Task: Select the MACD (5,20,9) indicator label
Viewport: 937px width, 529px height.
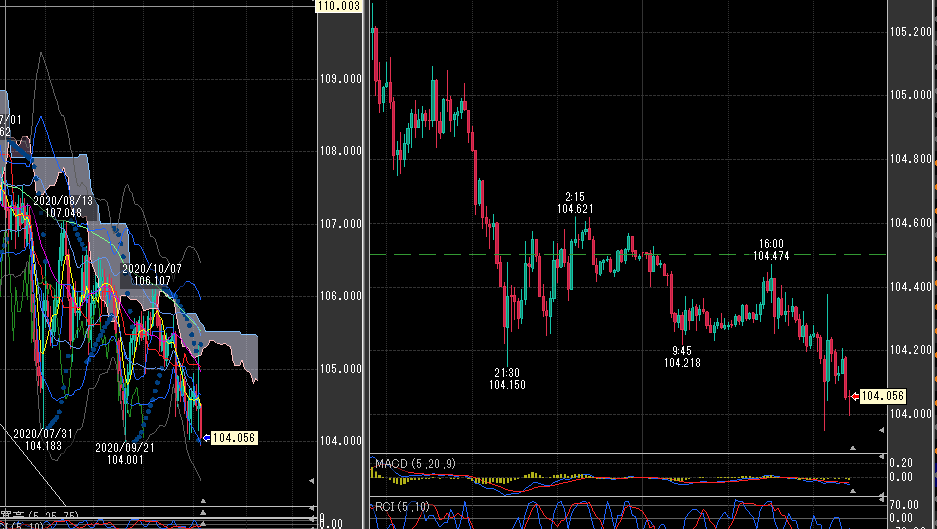Action: pyautogui.click(x=415, y=464)
